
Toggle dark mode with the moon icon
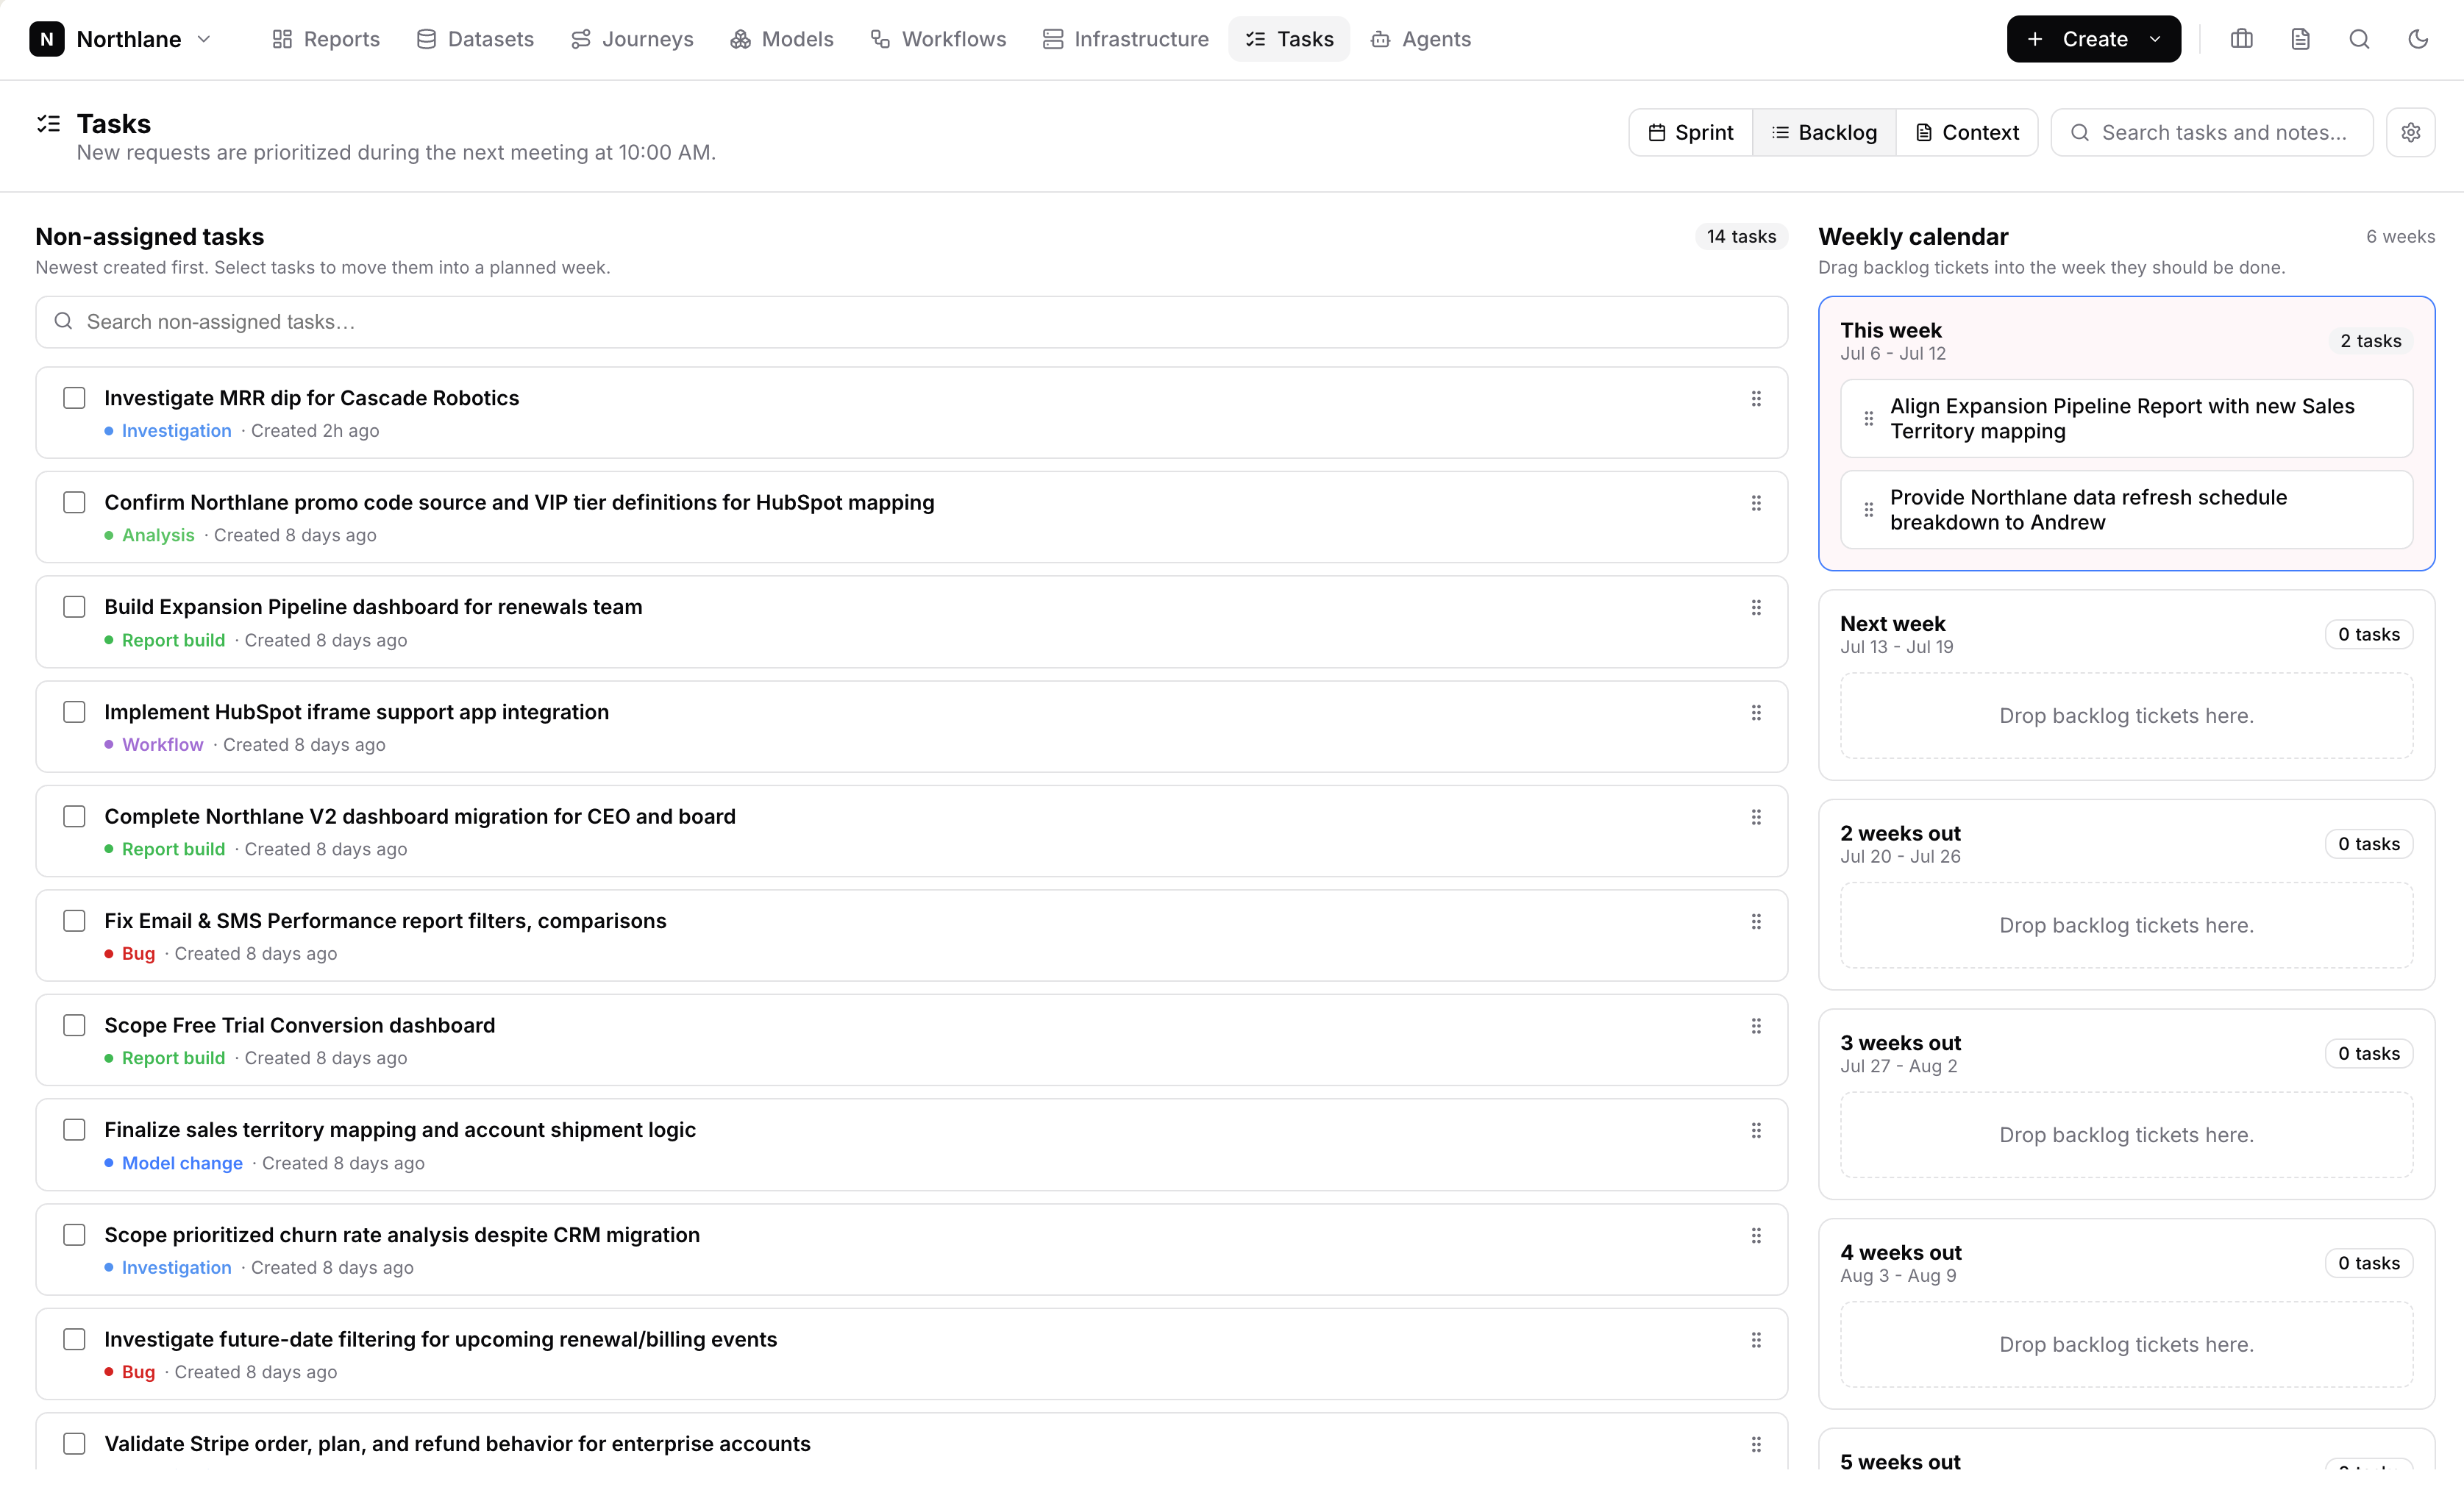click(2418, 39)
